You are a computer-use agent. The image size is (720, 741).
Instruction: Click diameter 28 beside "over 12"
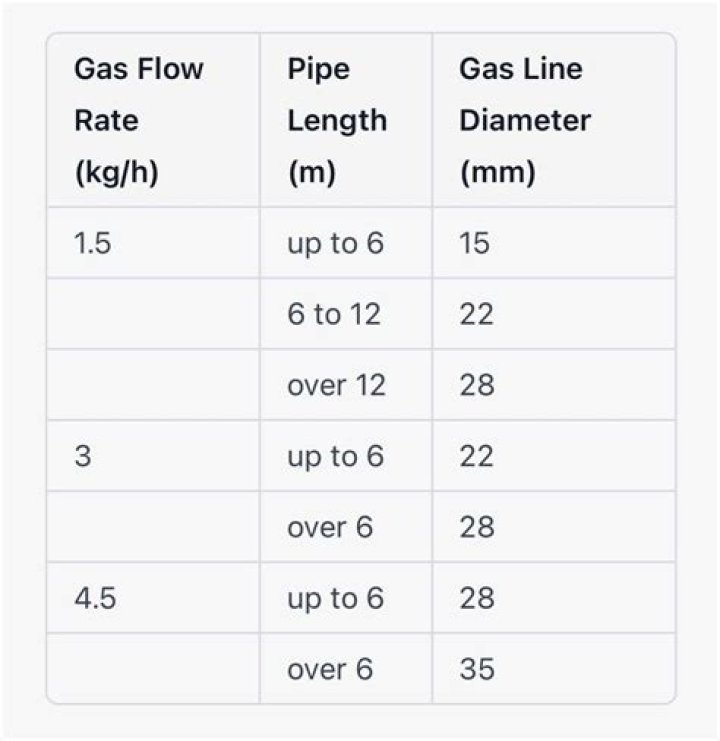pos(477,385)
